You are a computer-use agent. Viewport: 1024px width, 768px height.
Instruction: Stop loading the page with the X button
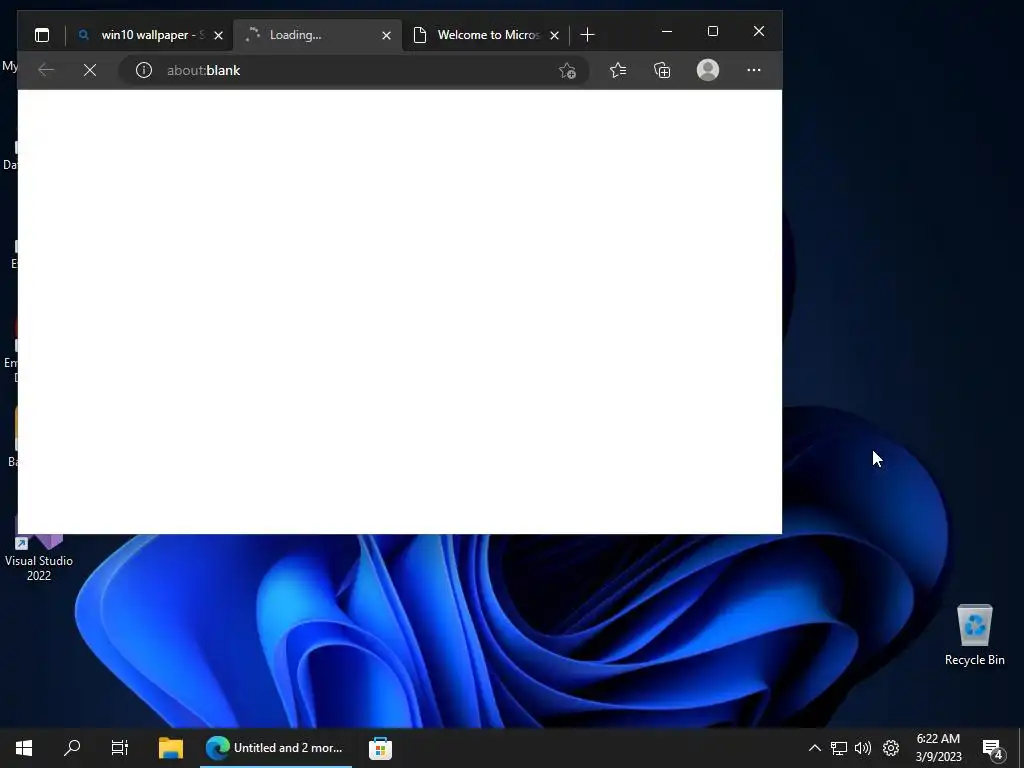pyautogui.click(x=90, y=70)
